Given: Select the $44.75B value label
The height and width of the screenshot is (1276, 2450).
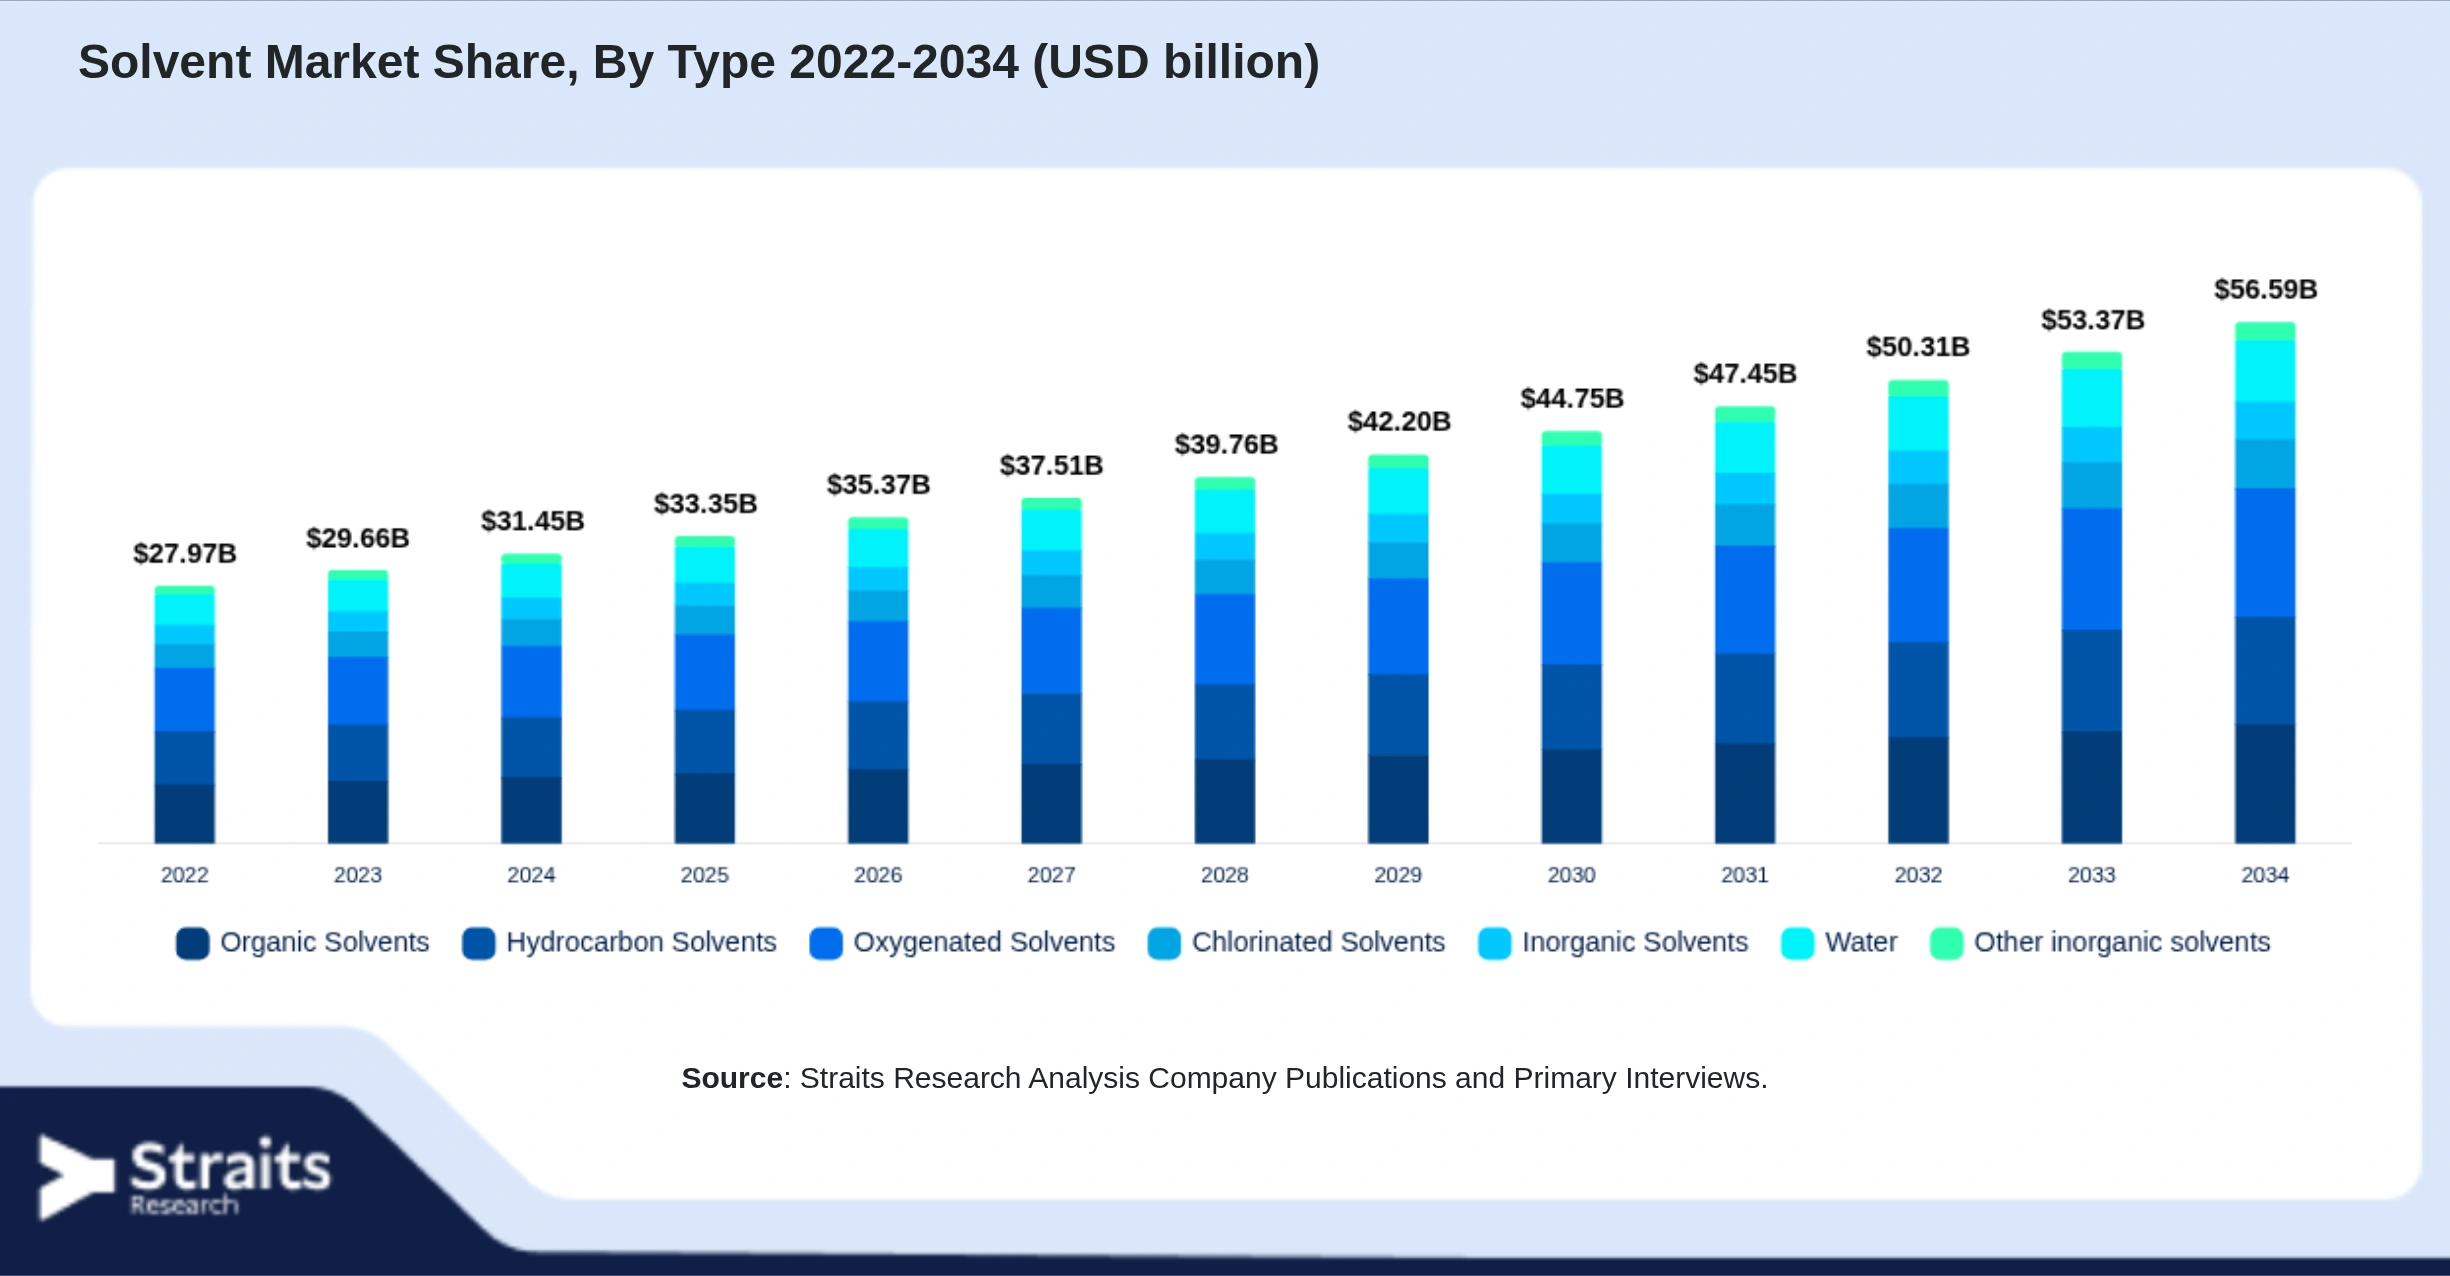Looking at the screenshot, I should click(1572, 399).
